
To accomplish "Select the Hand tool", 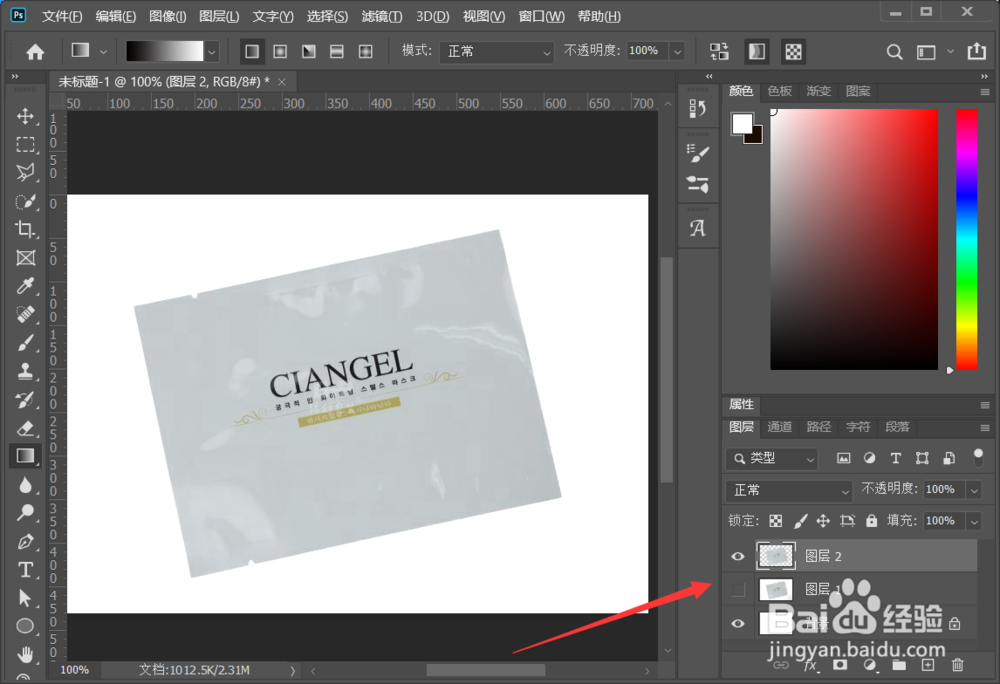I will coord(25,654).
